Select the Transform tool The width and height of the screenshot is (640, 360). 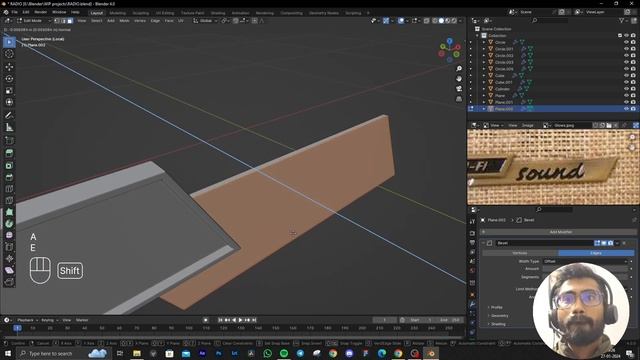click(x=9, y=102)
